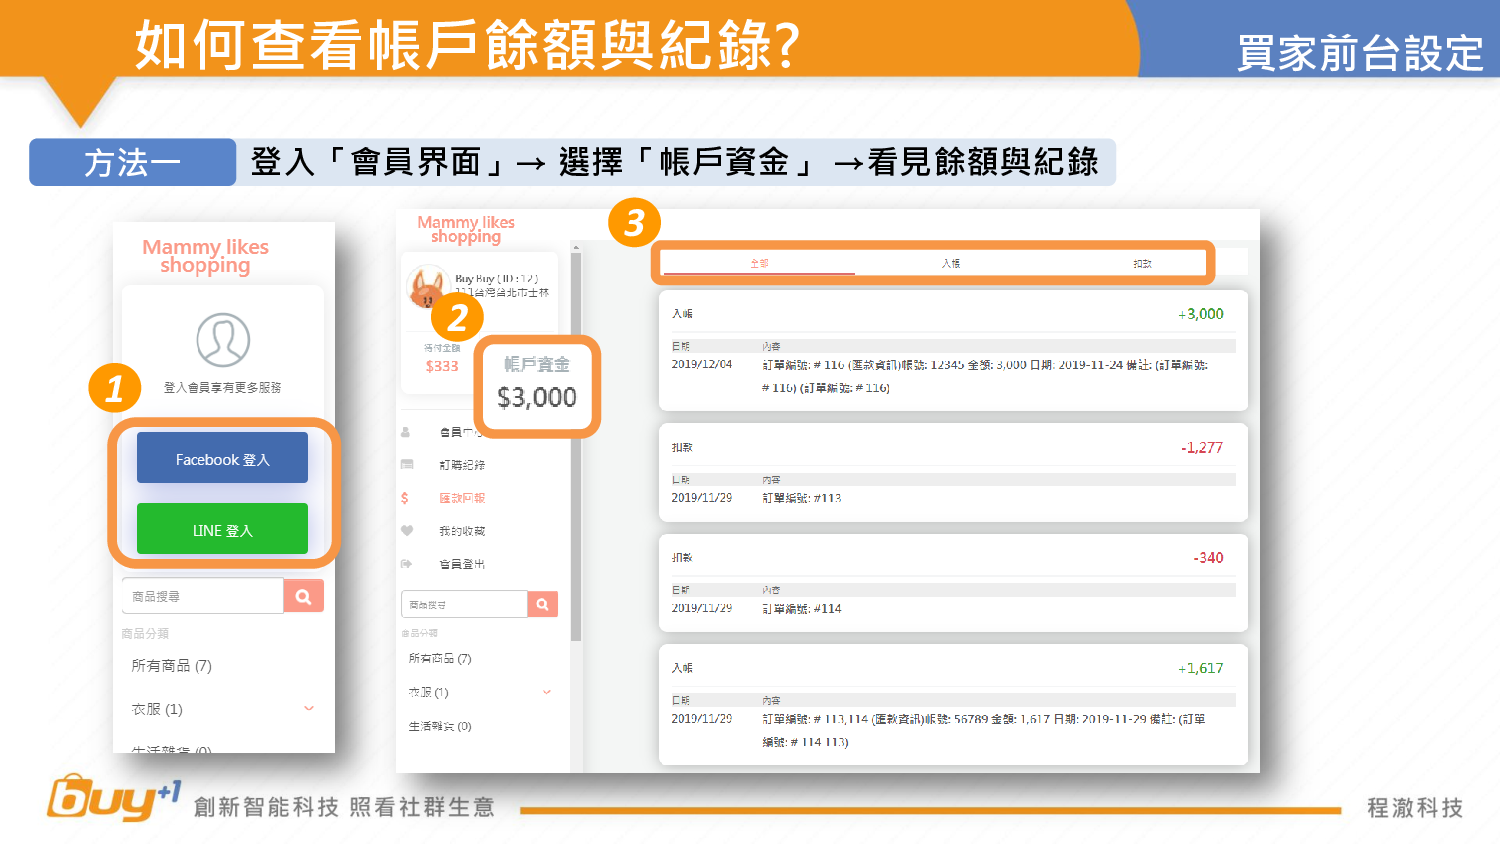The image size is (1500, 844).
Task: Select the 全部 tab
Action: (759, 264)
